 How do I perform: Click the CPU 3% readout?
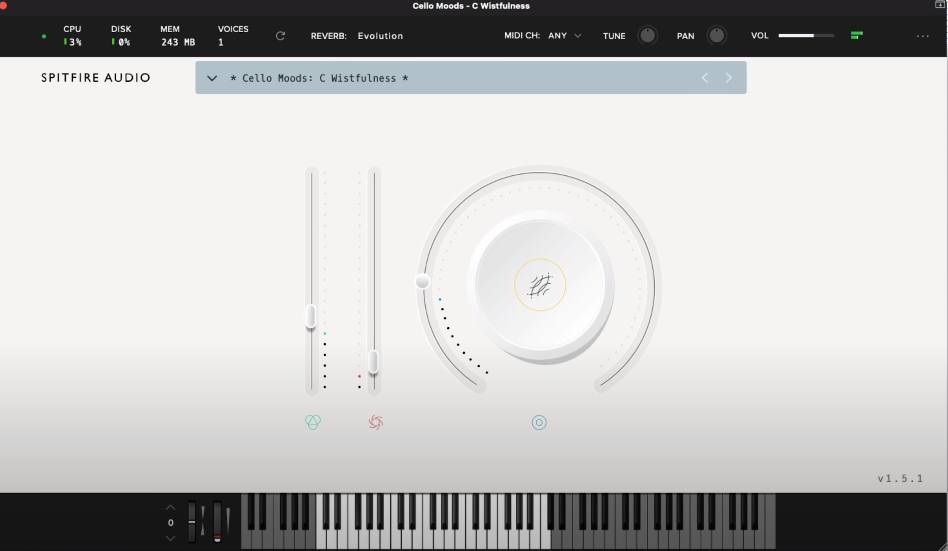coord(73,36)
